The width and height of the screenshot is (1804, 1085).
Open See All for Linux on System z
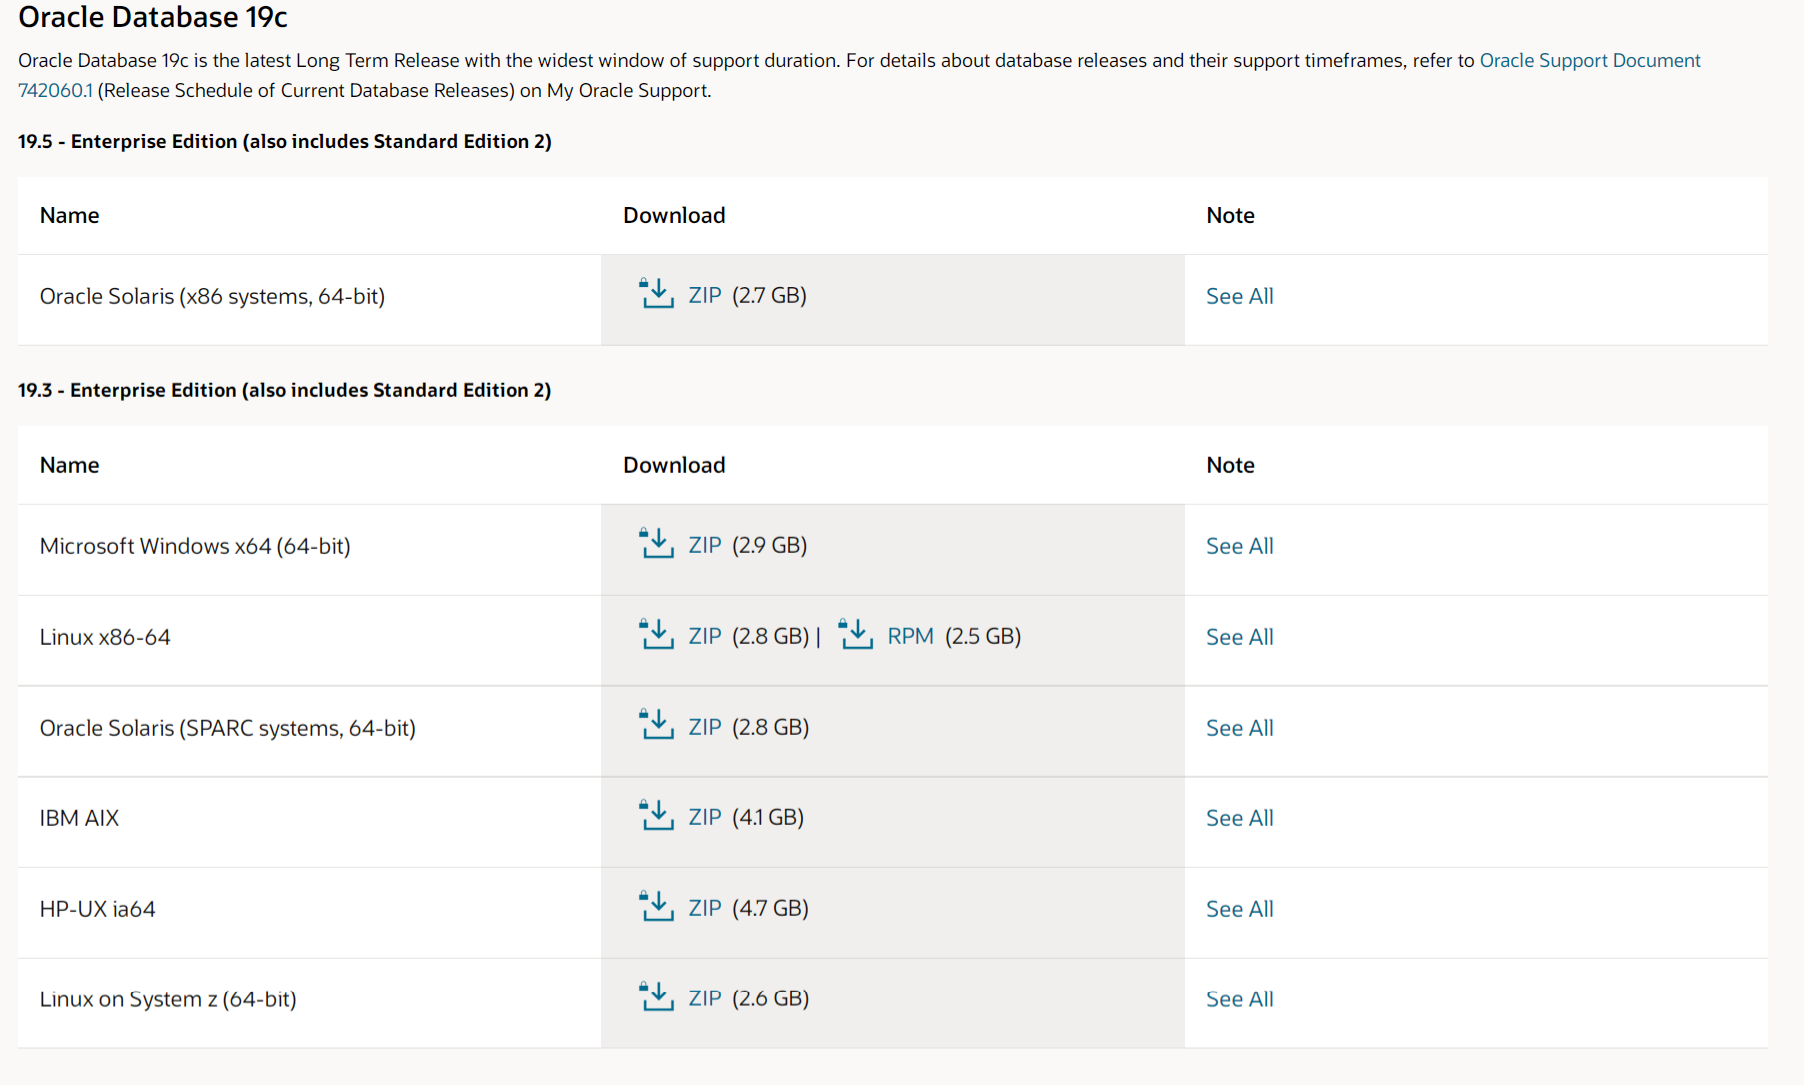(x=1239, y=999)
